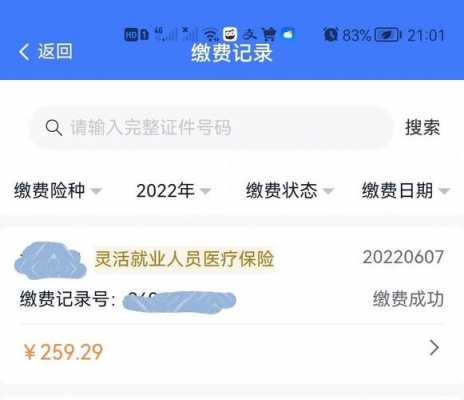This screenshot has height=400, width=464.
Task: Tap the Wi-Fi signal status icon
Action: [x=211, y=34]
